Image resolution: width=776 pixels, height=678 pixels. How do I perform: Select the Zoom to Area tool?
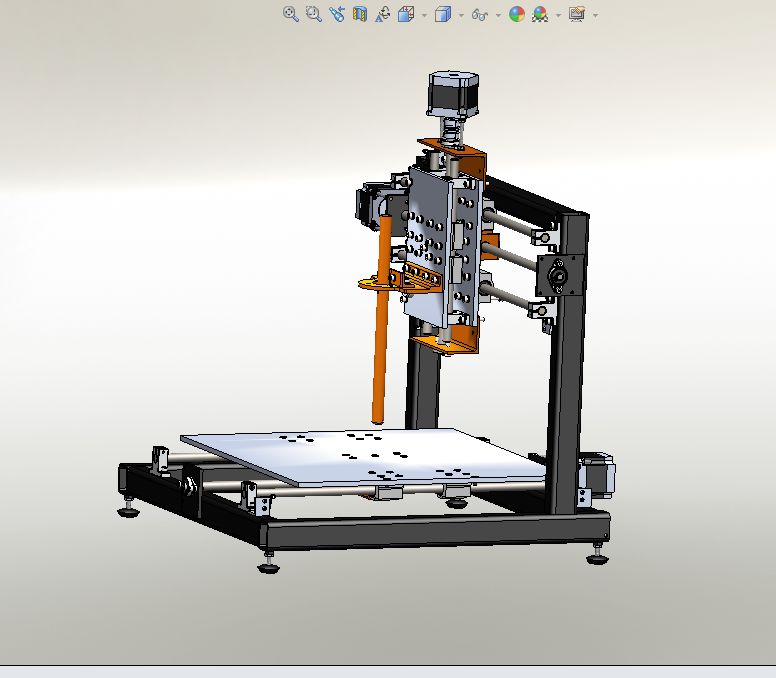[x=314, y=14]
